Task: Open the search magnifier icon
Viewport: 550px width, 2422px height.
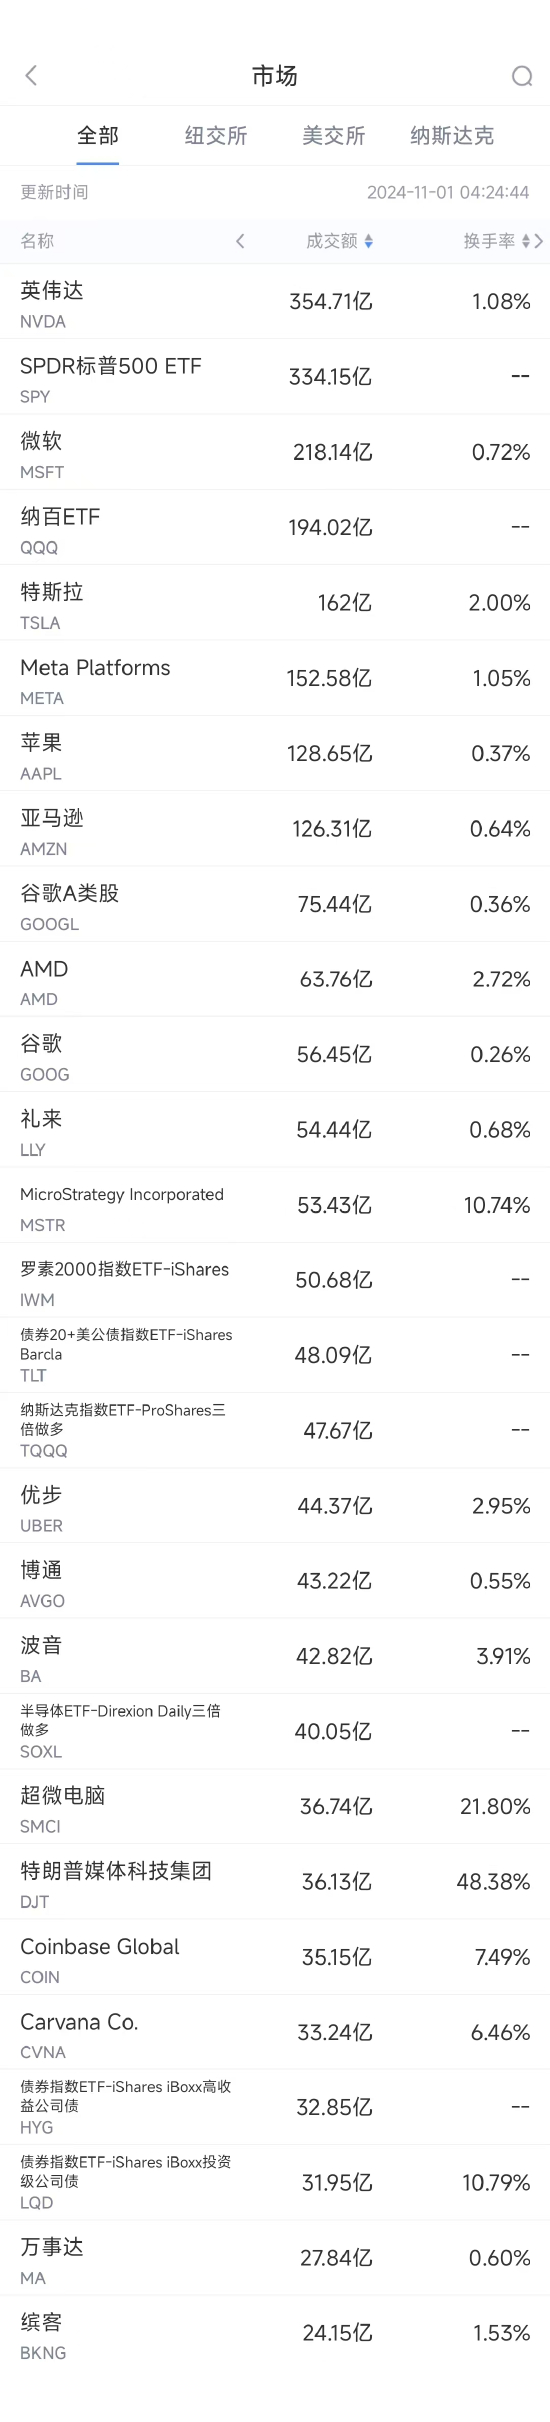Action: [x=522, y=76]
